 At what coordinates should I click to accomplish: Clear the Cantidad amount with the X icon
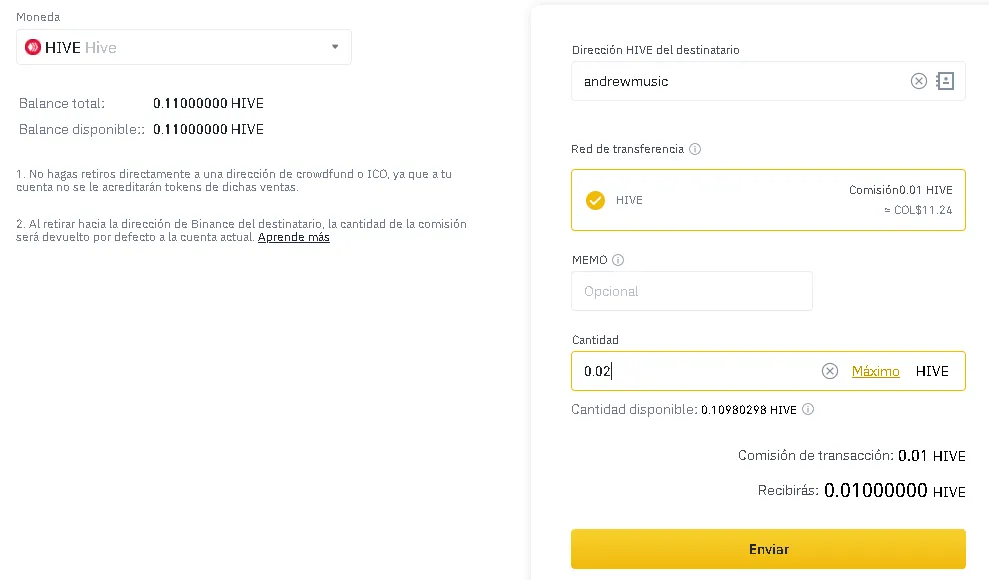[829, 371]
